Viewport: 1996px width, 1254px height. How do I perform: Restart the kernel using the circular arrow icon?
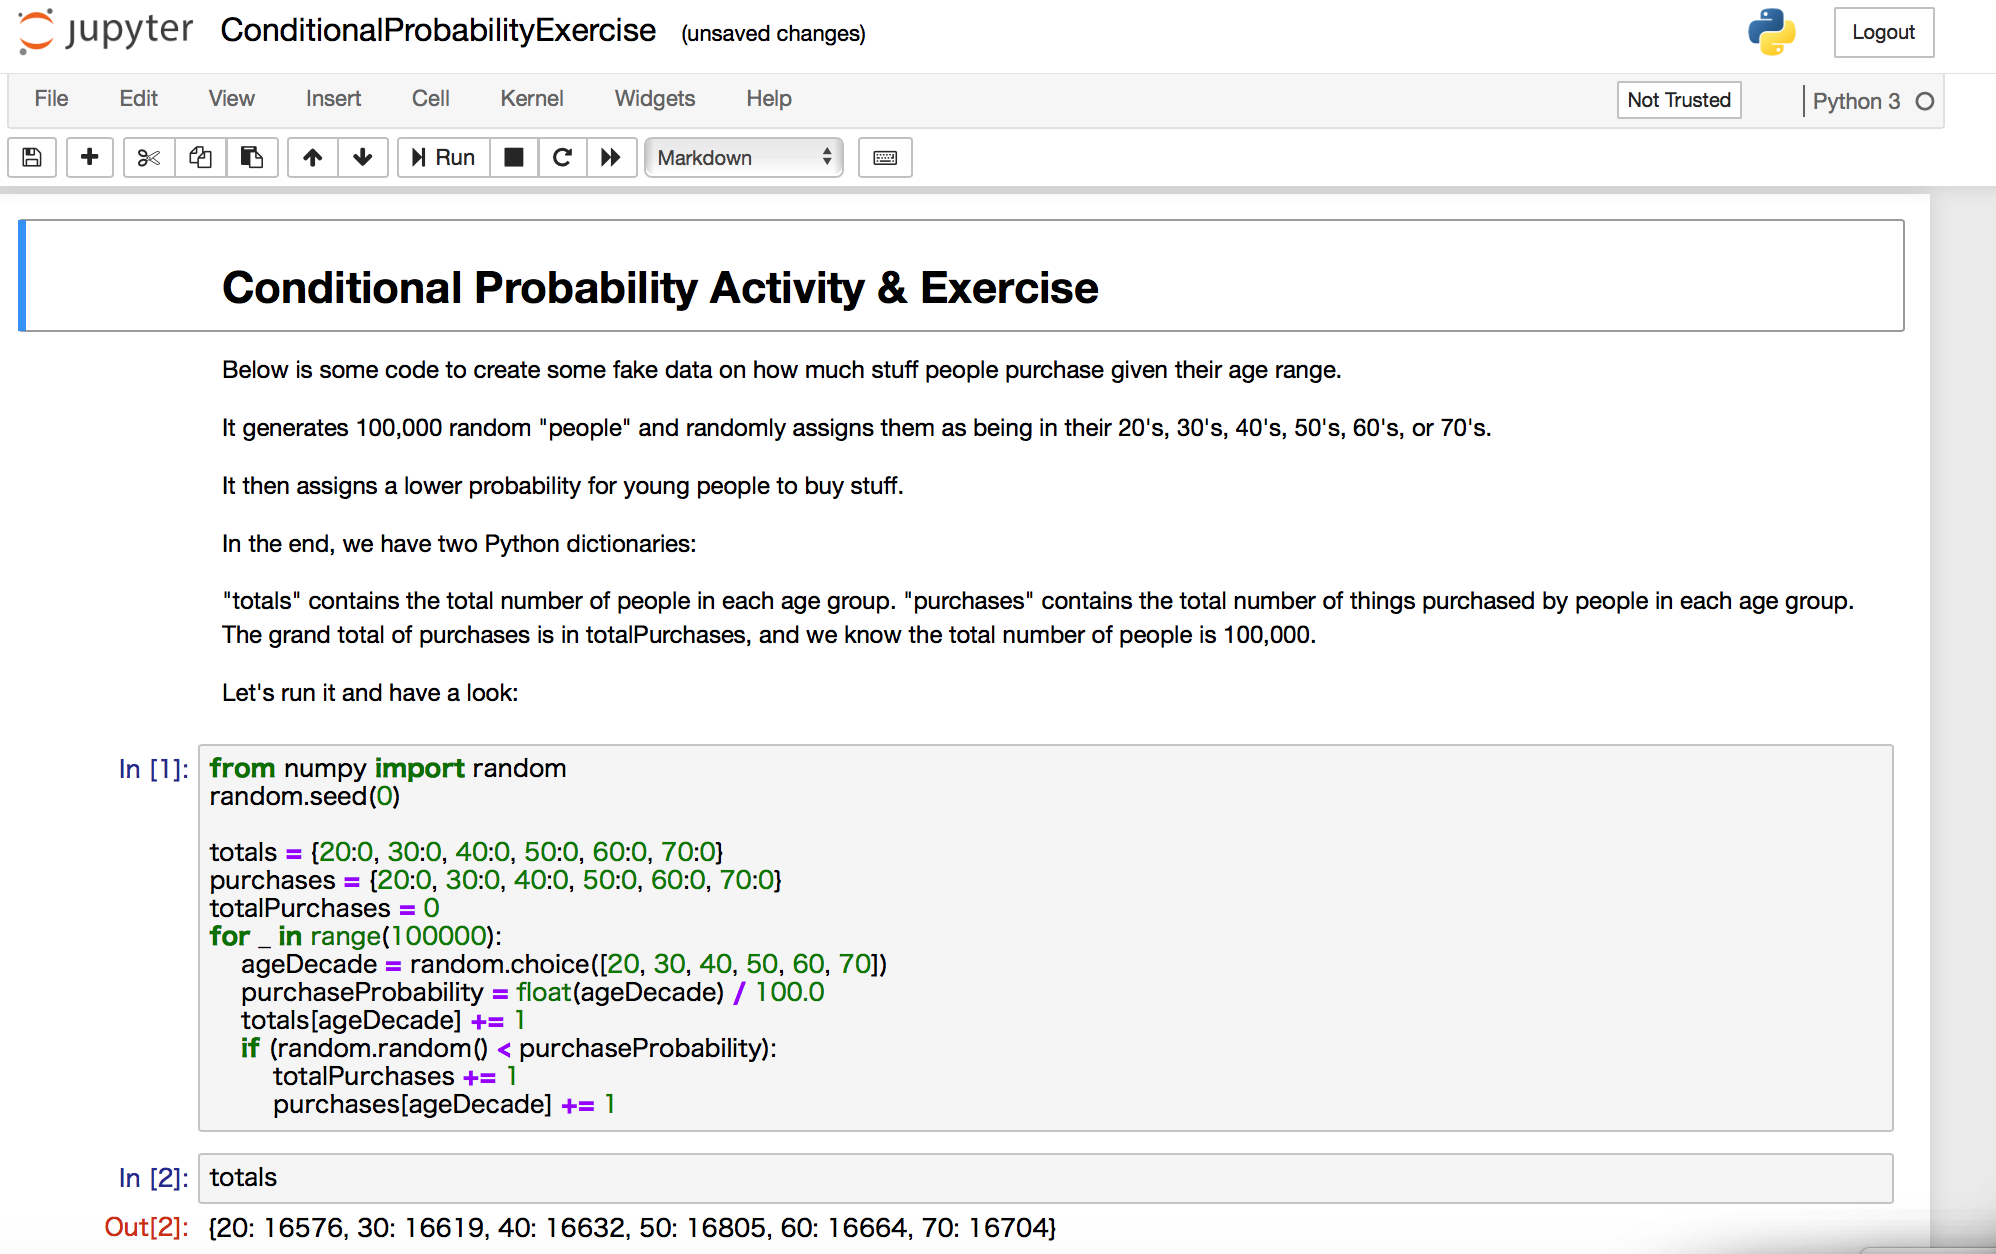[562, 158]
